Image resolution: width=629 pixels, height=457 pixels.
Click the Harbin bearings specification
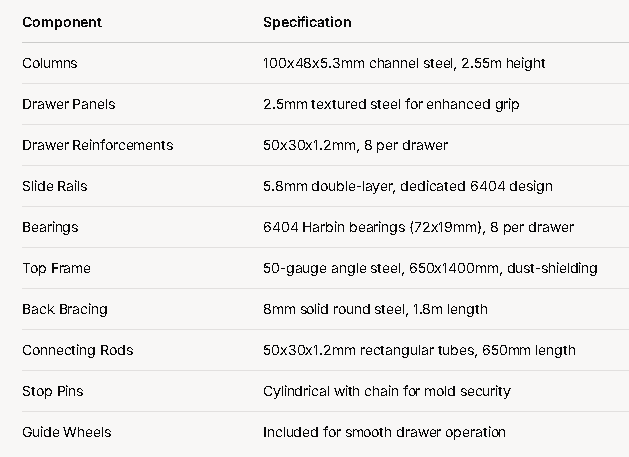click(x=418, y=227)
